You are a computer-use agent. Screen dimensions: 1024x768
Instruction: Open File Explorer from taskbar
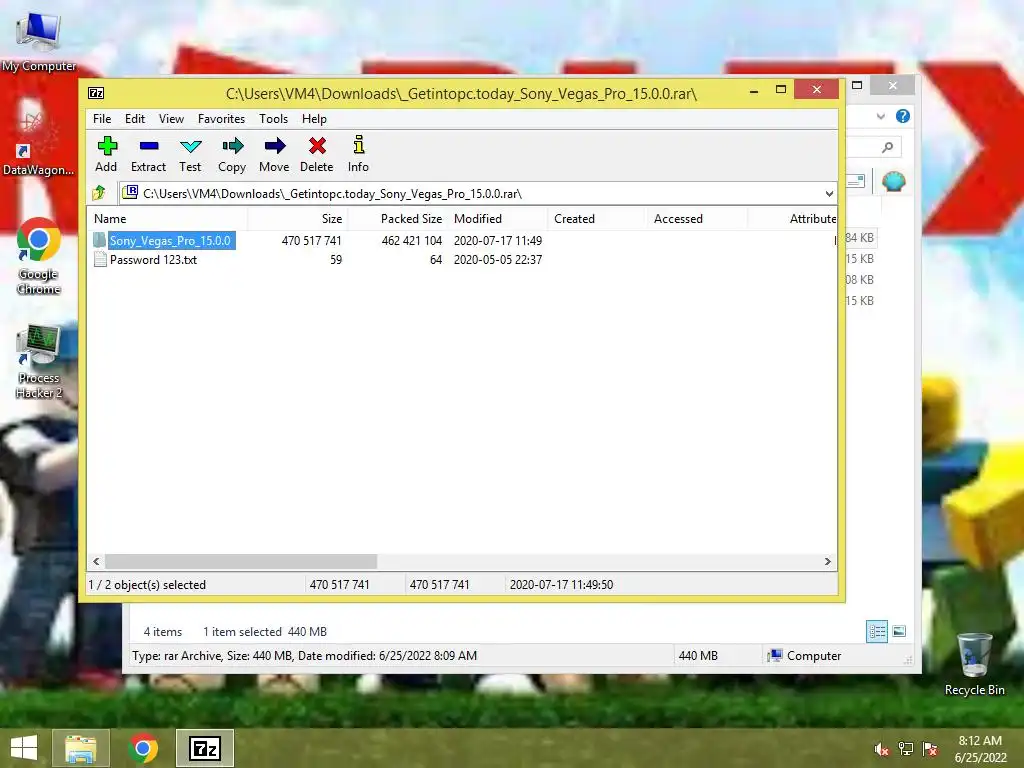coord(80,748)
